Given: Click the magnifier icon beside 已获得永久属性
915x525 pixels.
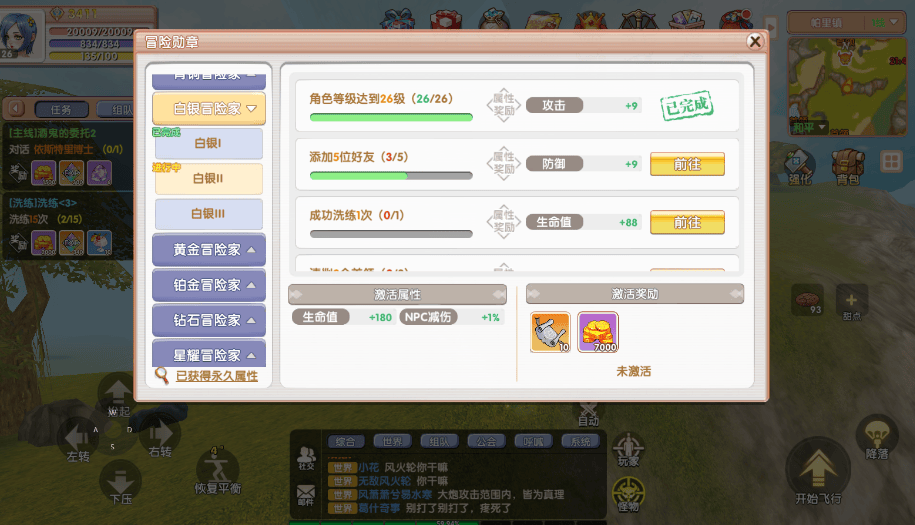Looking at the screenshot, I should pyautogui.click(x=162, y=375).
